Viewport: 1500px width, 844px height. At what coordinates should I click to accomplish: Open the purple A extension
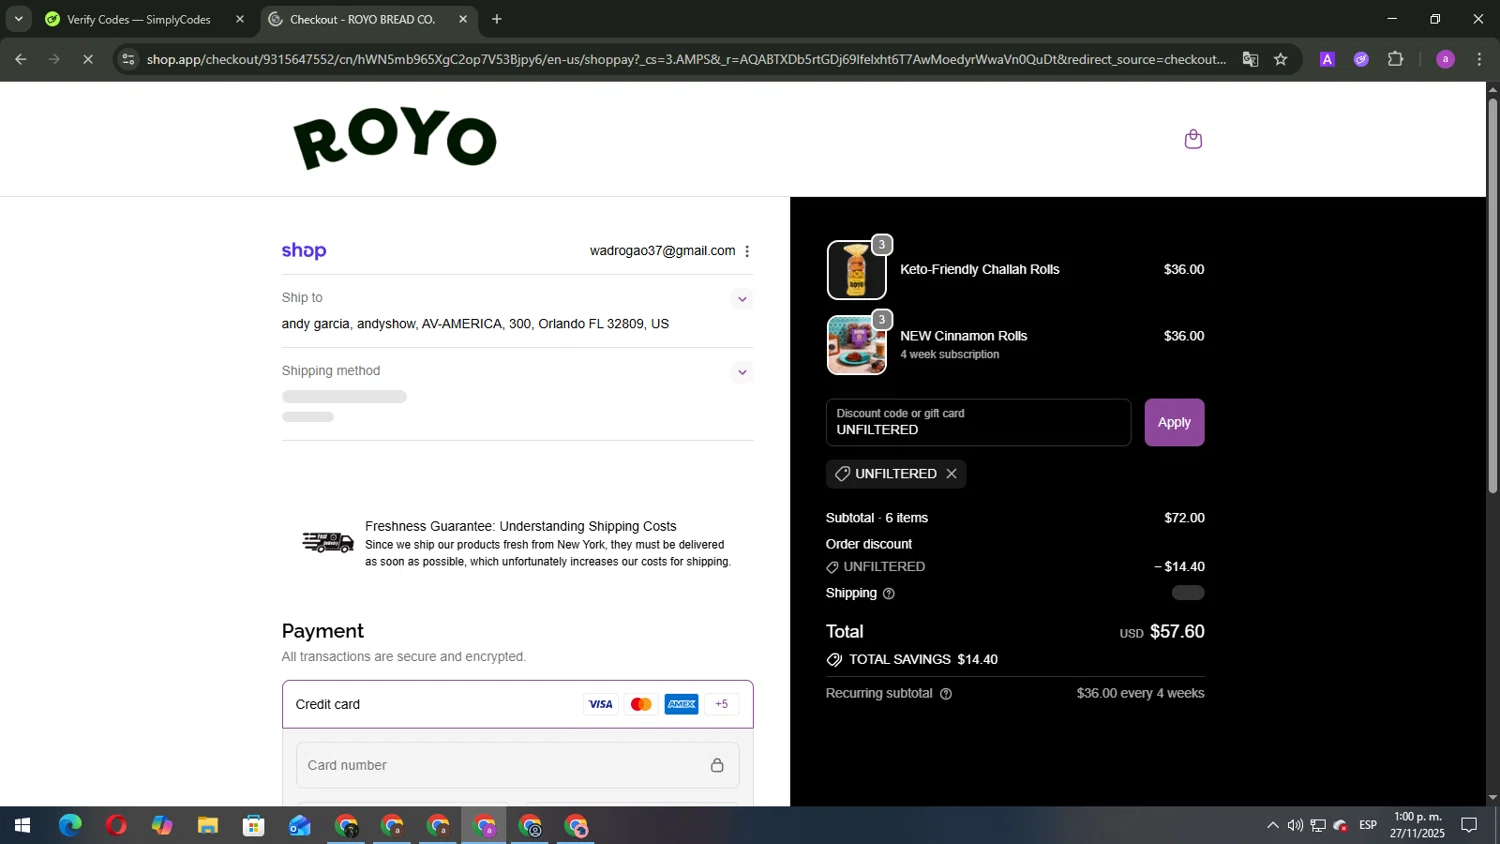(1327, 60)
